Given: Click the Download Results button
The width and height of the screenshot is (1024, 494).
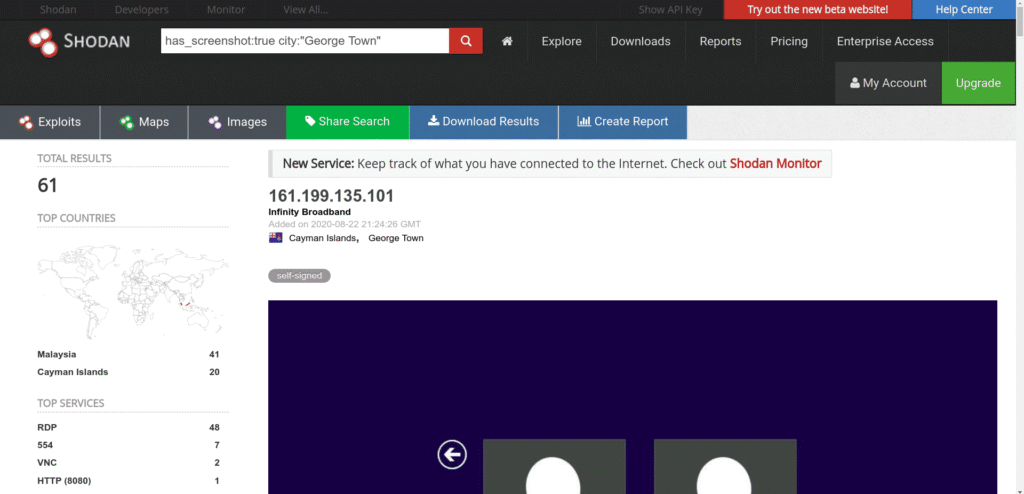Looking at the screenshot, I should tap(484, 122).
